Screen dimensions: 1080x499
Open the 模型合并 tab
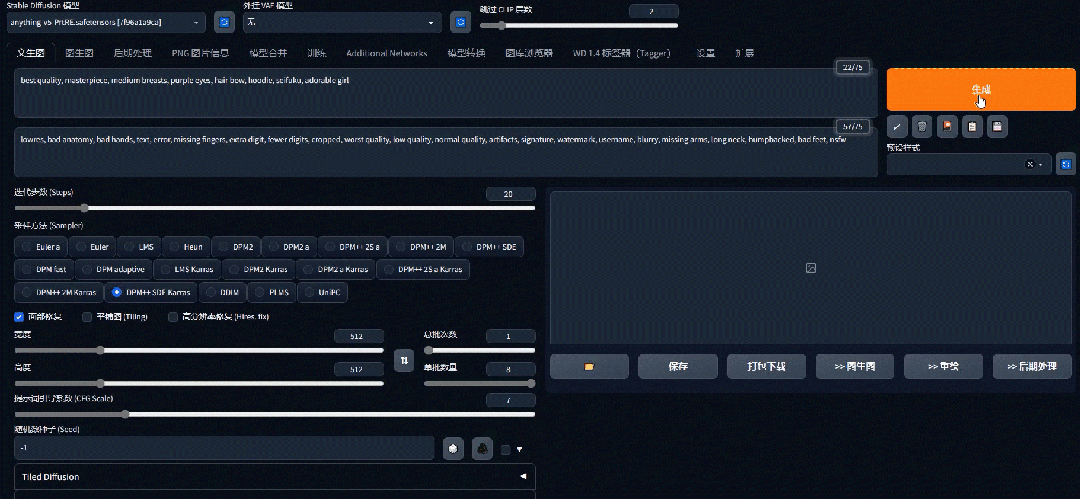pos(268,53)
